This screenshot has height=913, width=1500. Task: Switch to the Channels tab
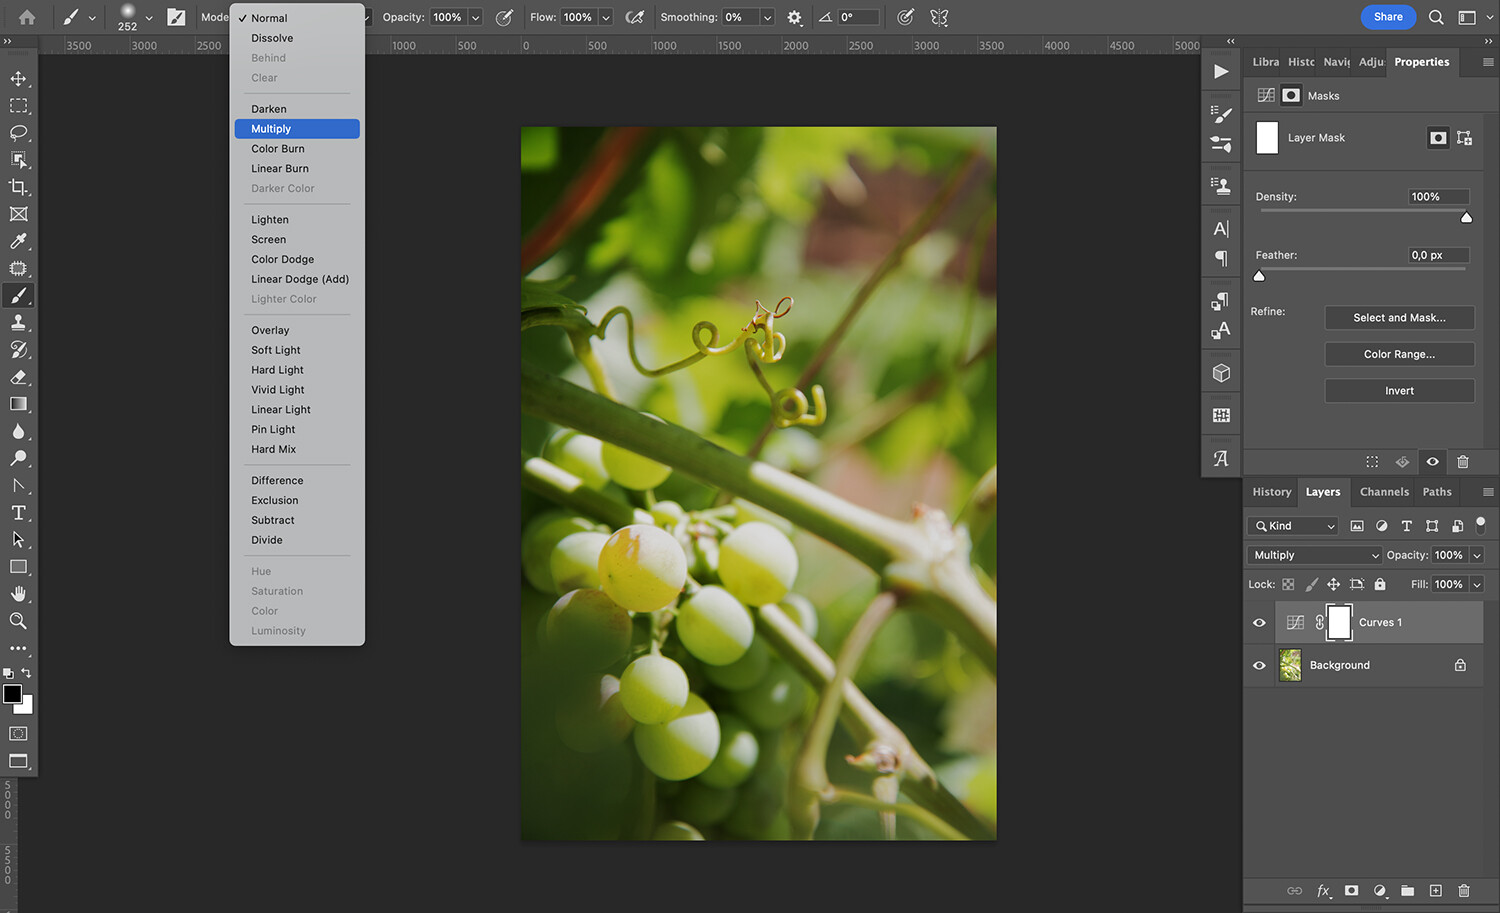1384,492
